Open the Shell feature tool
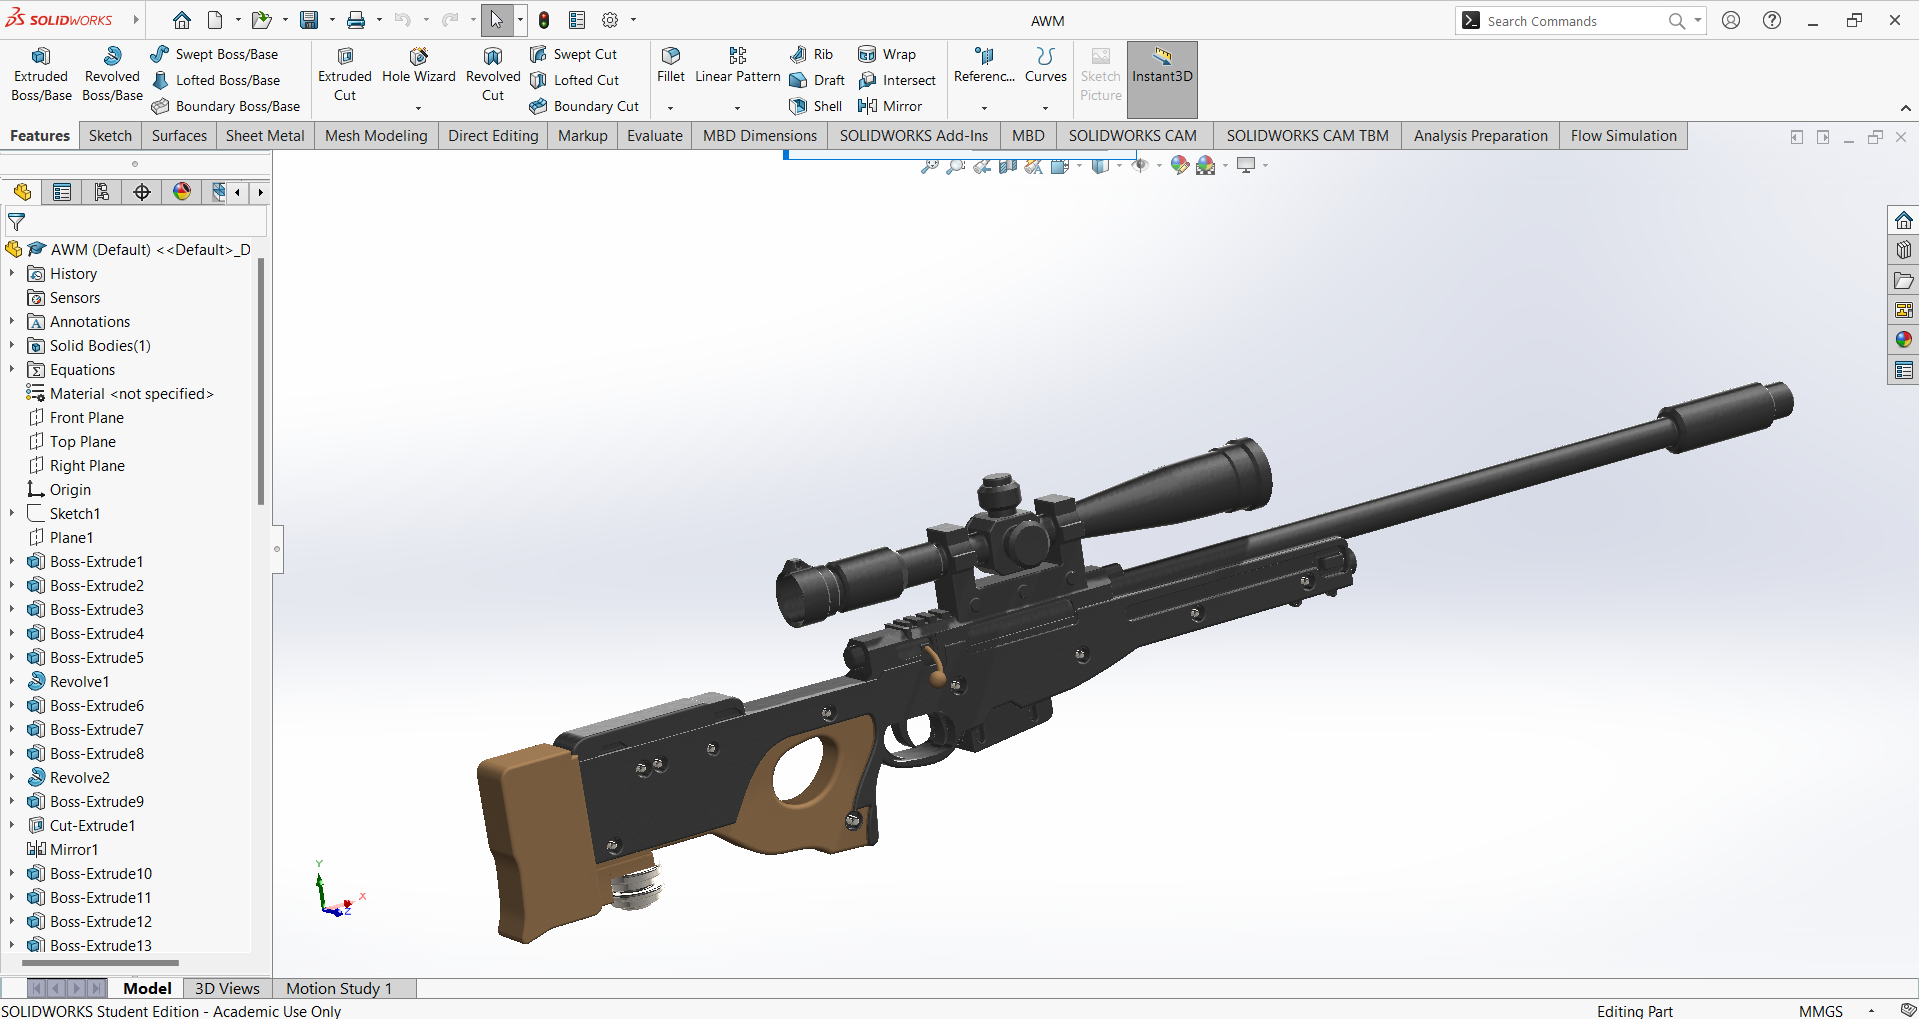 tap(815, 106)
